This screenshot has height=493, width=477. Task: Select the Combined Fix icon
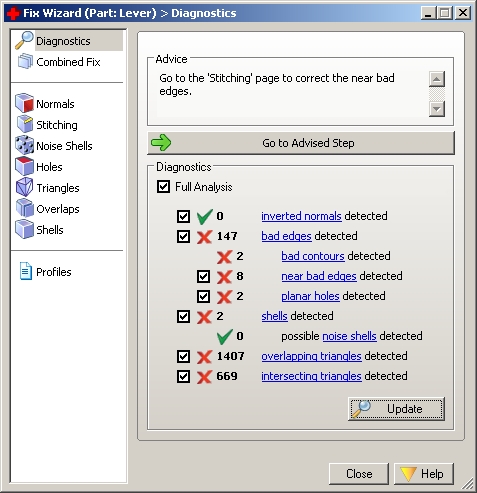point(25,61)
